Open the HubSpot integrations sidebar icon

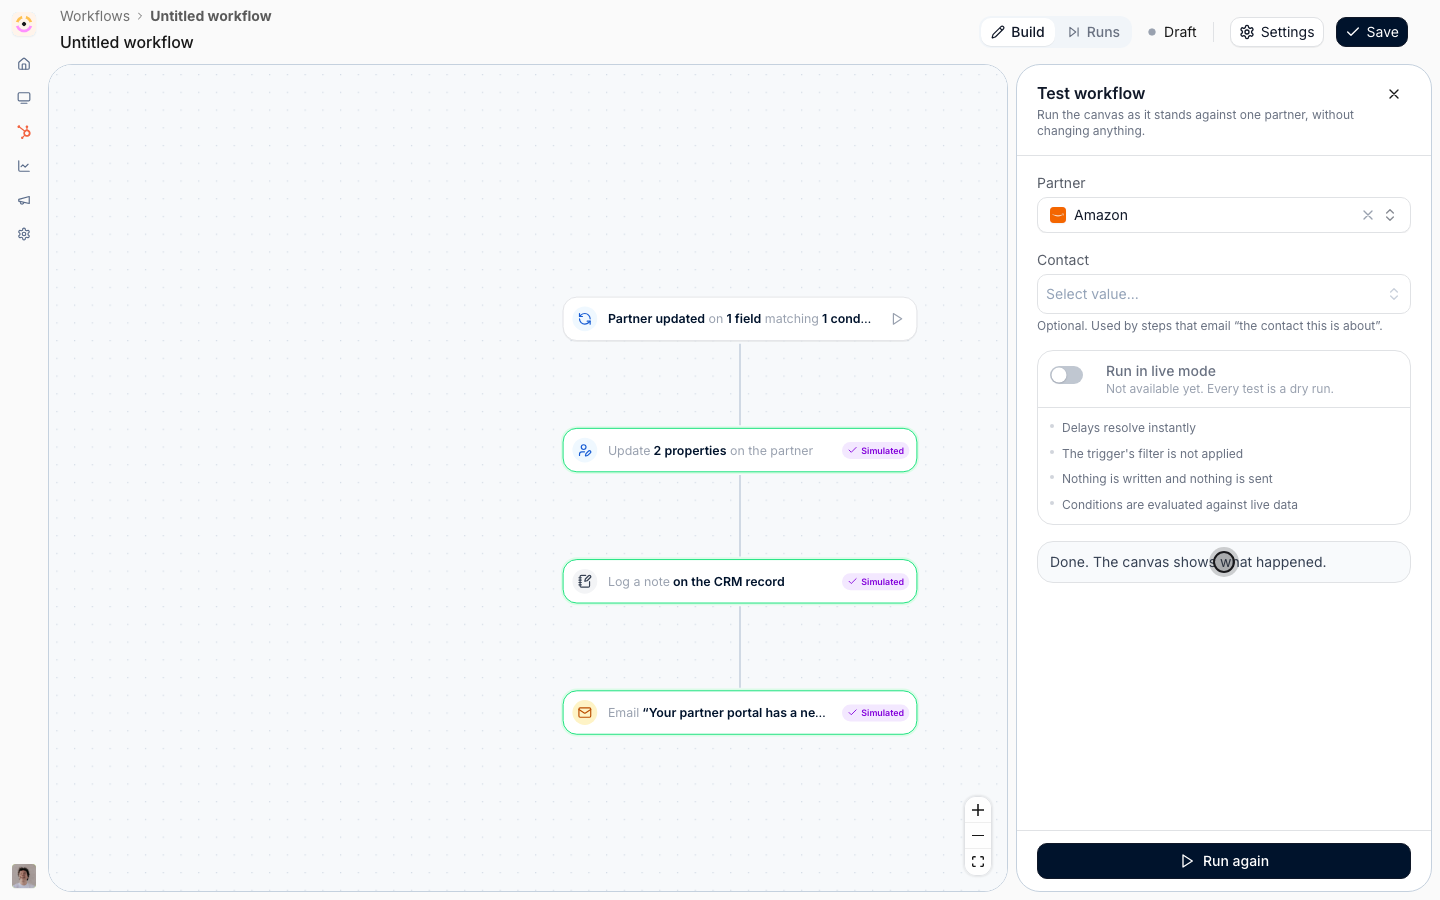coord(24,132)
